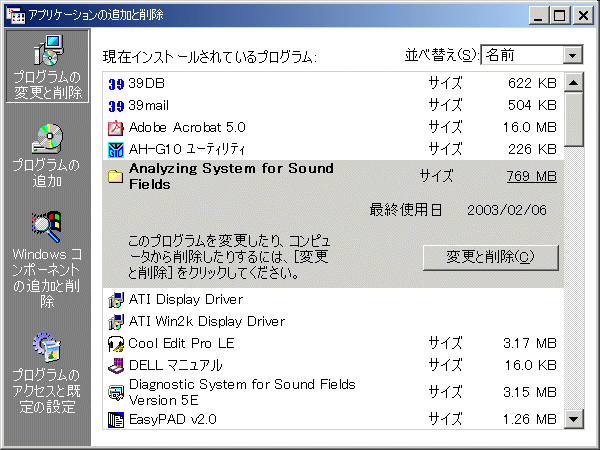The image size is (600, 450).
Task: Click the 226 KB size value
Action: 532,149
